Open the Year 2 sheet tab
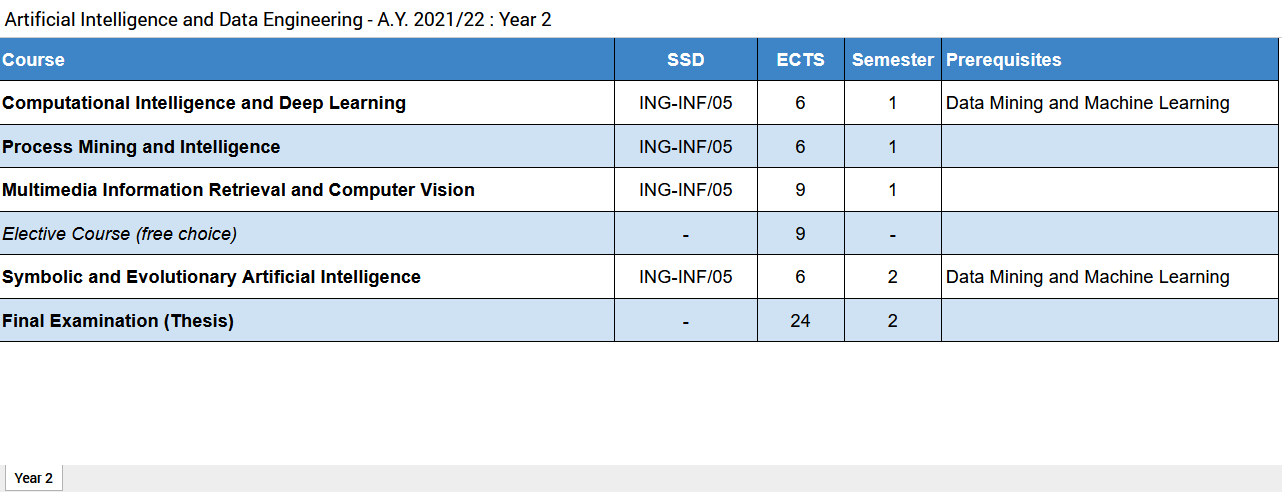Image resolution: width=1282 pixels, height=492 pixels. pos(33,478)
